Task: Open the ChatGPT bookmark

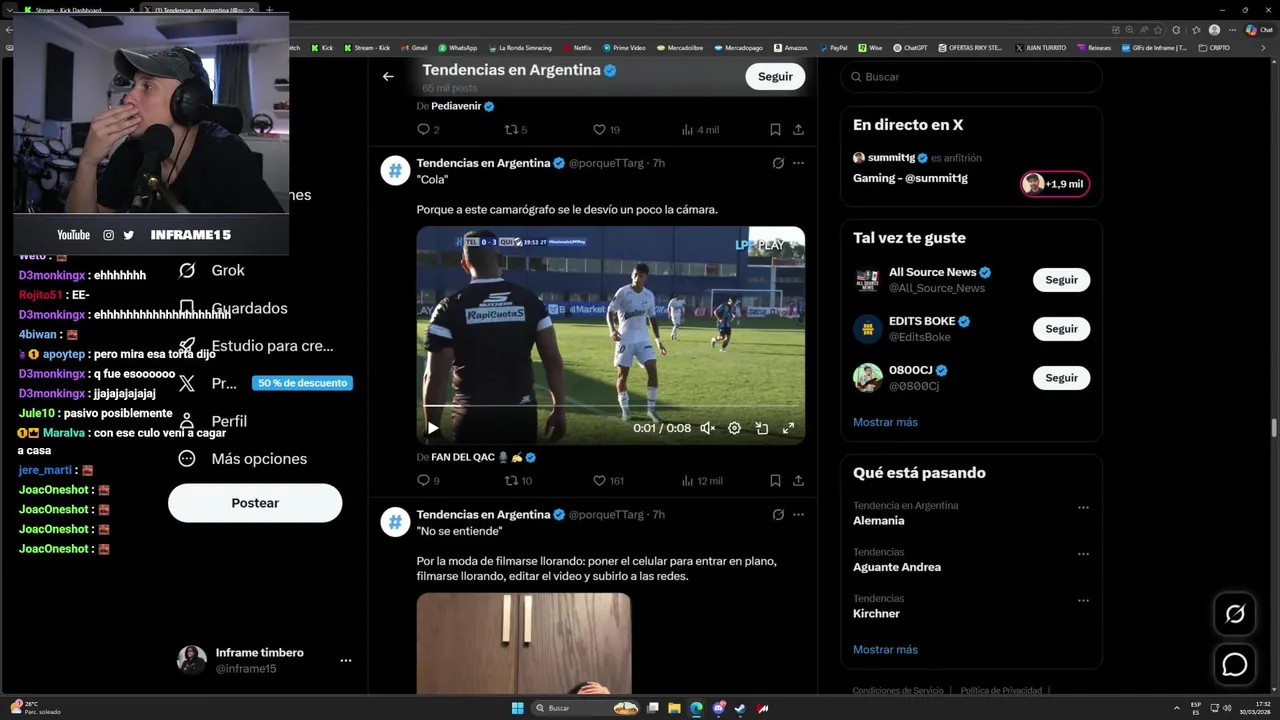Action: pos(910,47)
